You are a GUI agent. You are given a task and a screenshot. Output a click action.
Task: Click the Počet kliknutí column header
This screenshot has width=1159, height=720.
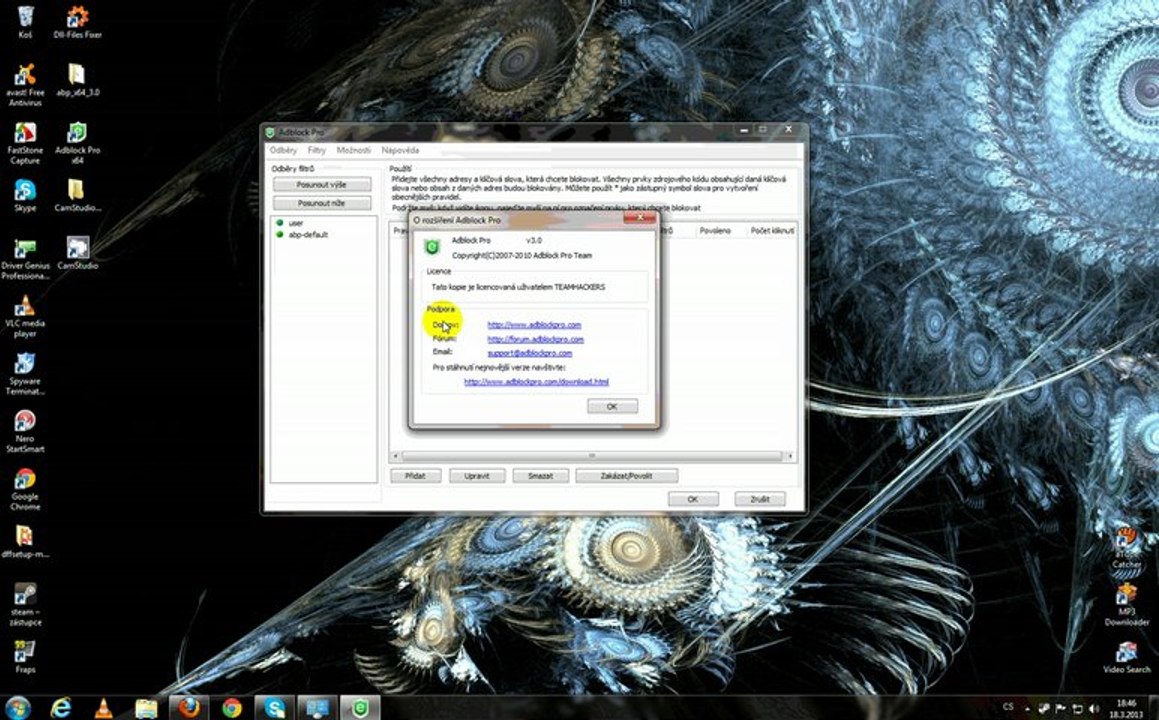[772, 231]
